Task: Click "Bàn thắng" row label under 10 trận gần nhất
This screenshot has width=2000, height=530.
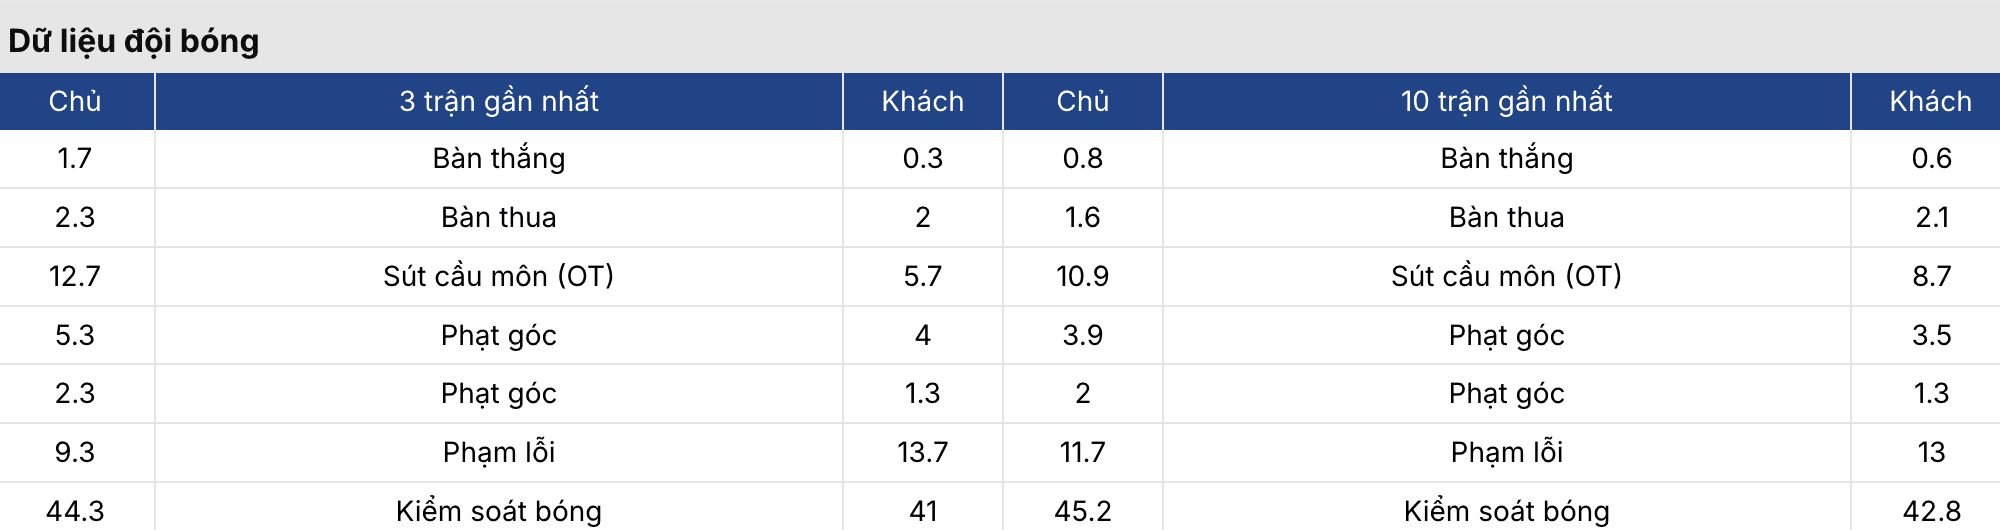Action: [1506, 158]
